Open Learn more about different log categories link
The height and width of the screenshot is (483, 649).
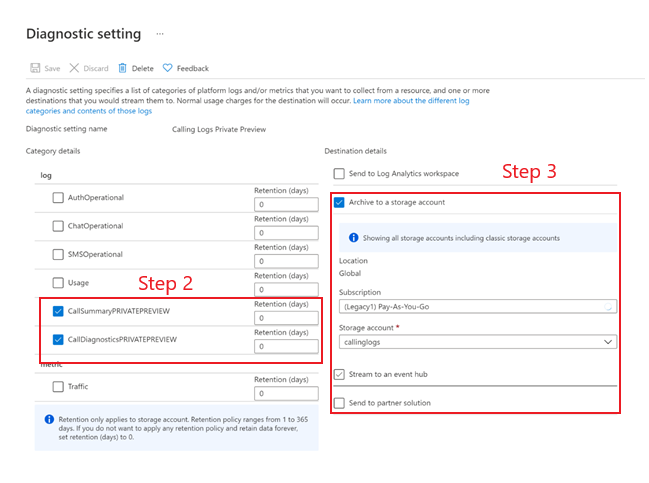click(x=248, y=106)
